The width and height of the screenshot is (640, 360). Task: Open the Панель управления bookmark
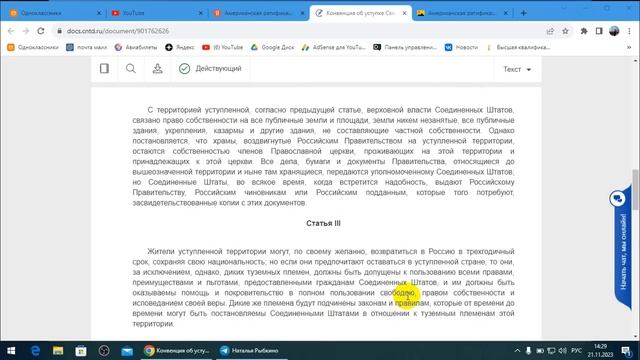[x=405, y=47]
